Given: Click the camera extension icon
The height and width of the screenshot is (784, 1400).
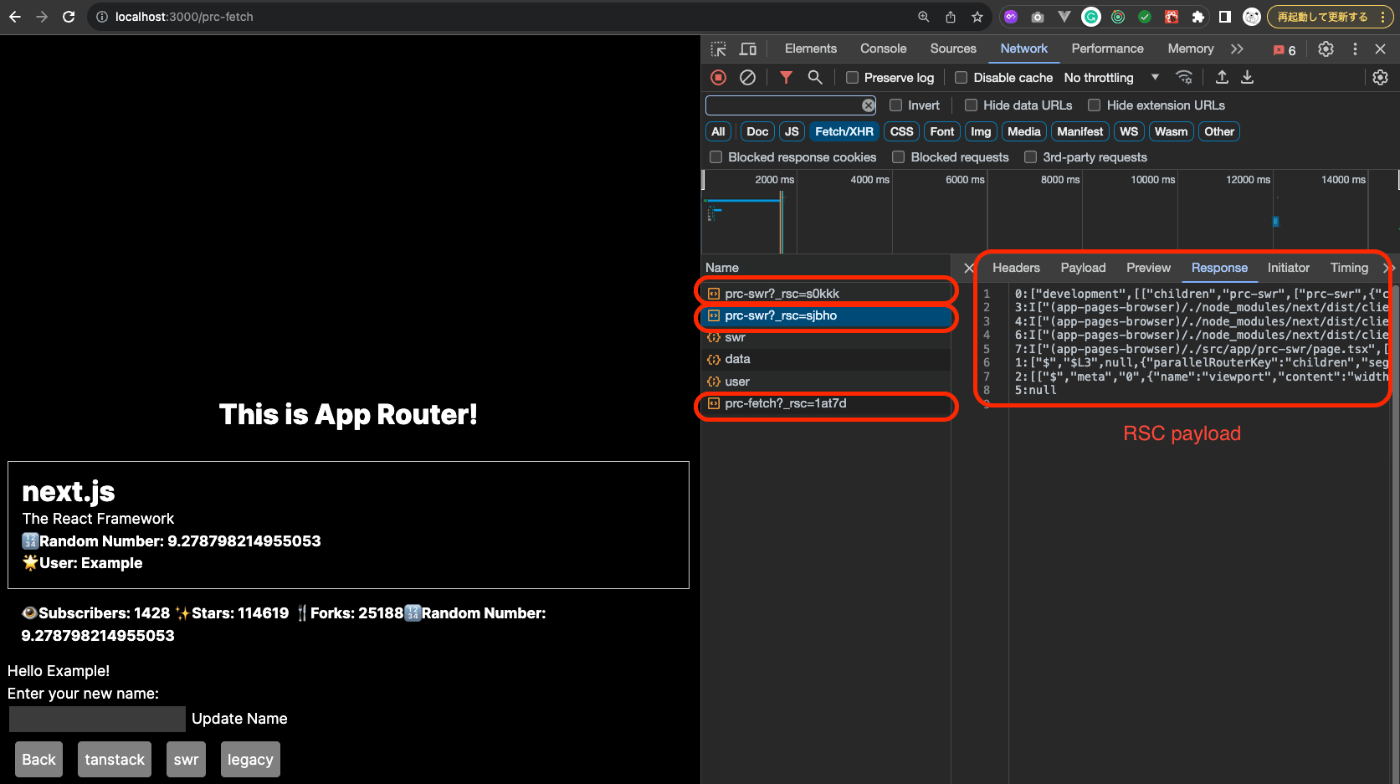Looking at the screenshot, I should [x=1038, y=17].
